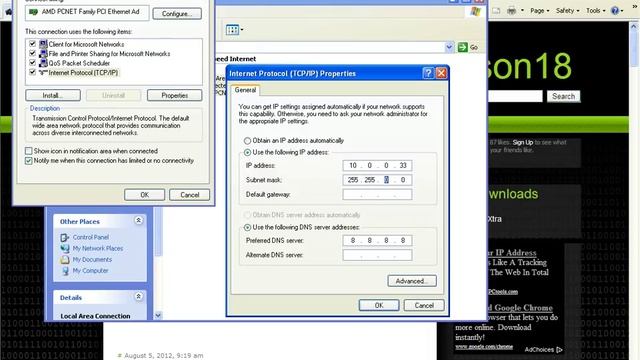This screenshot has height=360, width=640.
Task: Click the browser Help icon in command bar
Action: pos(615,11)
